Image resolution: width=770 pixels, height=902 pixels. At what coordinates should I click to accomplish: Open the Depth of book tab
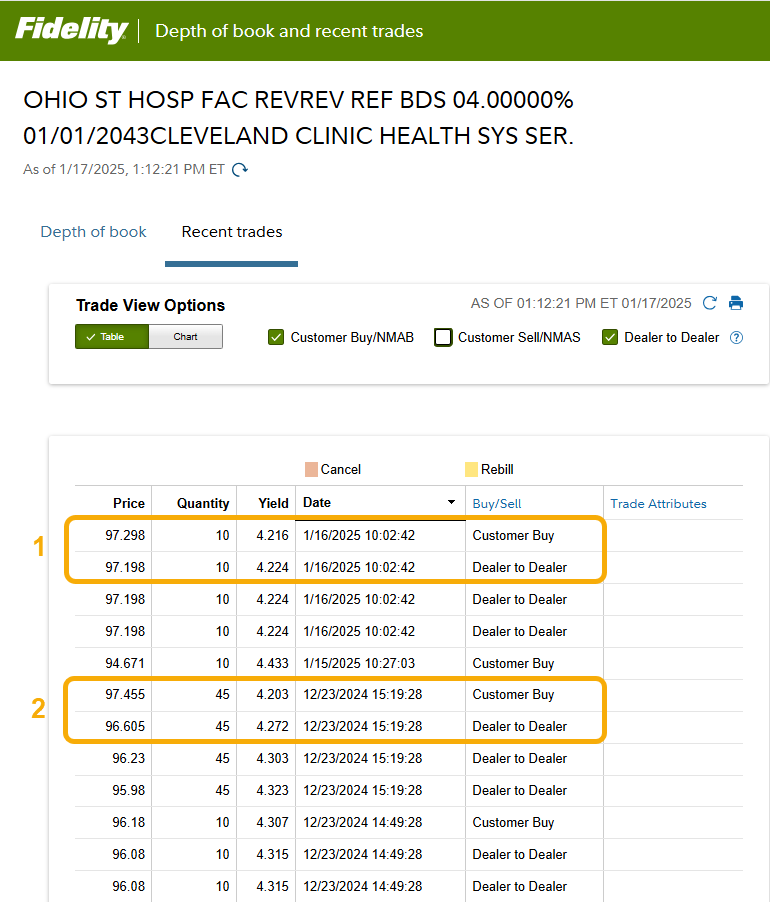(x=93, y=232)
